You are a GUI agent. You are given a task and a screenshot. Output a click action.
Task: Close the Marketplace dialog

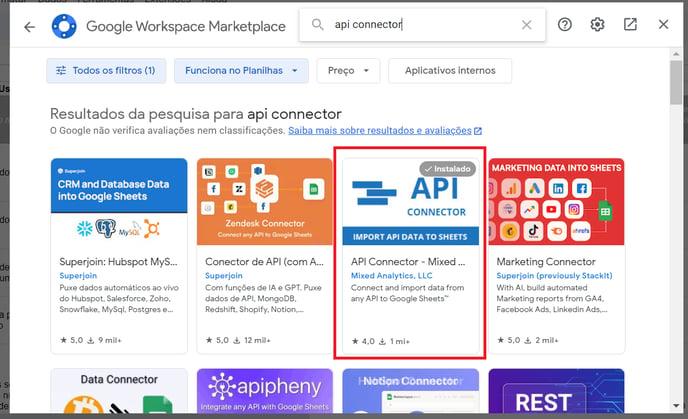click(663, 24)
